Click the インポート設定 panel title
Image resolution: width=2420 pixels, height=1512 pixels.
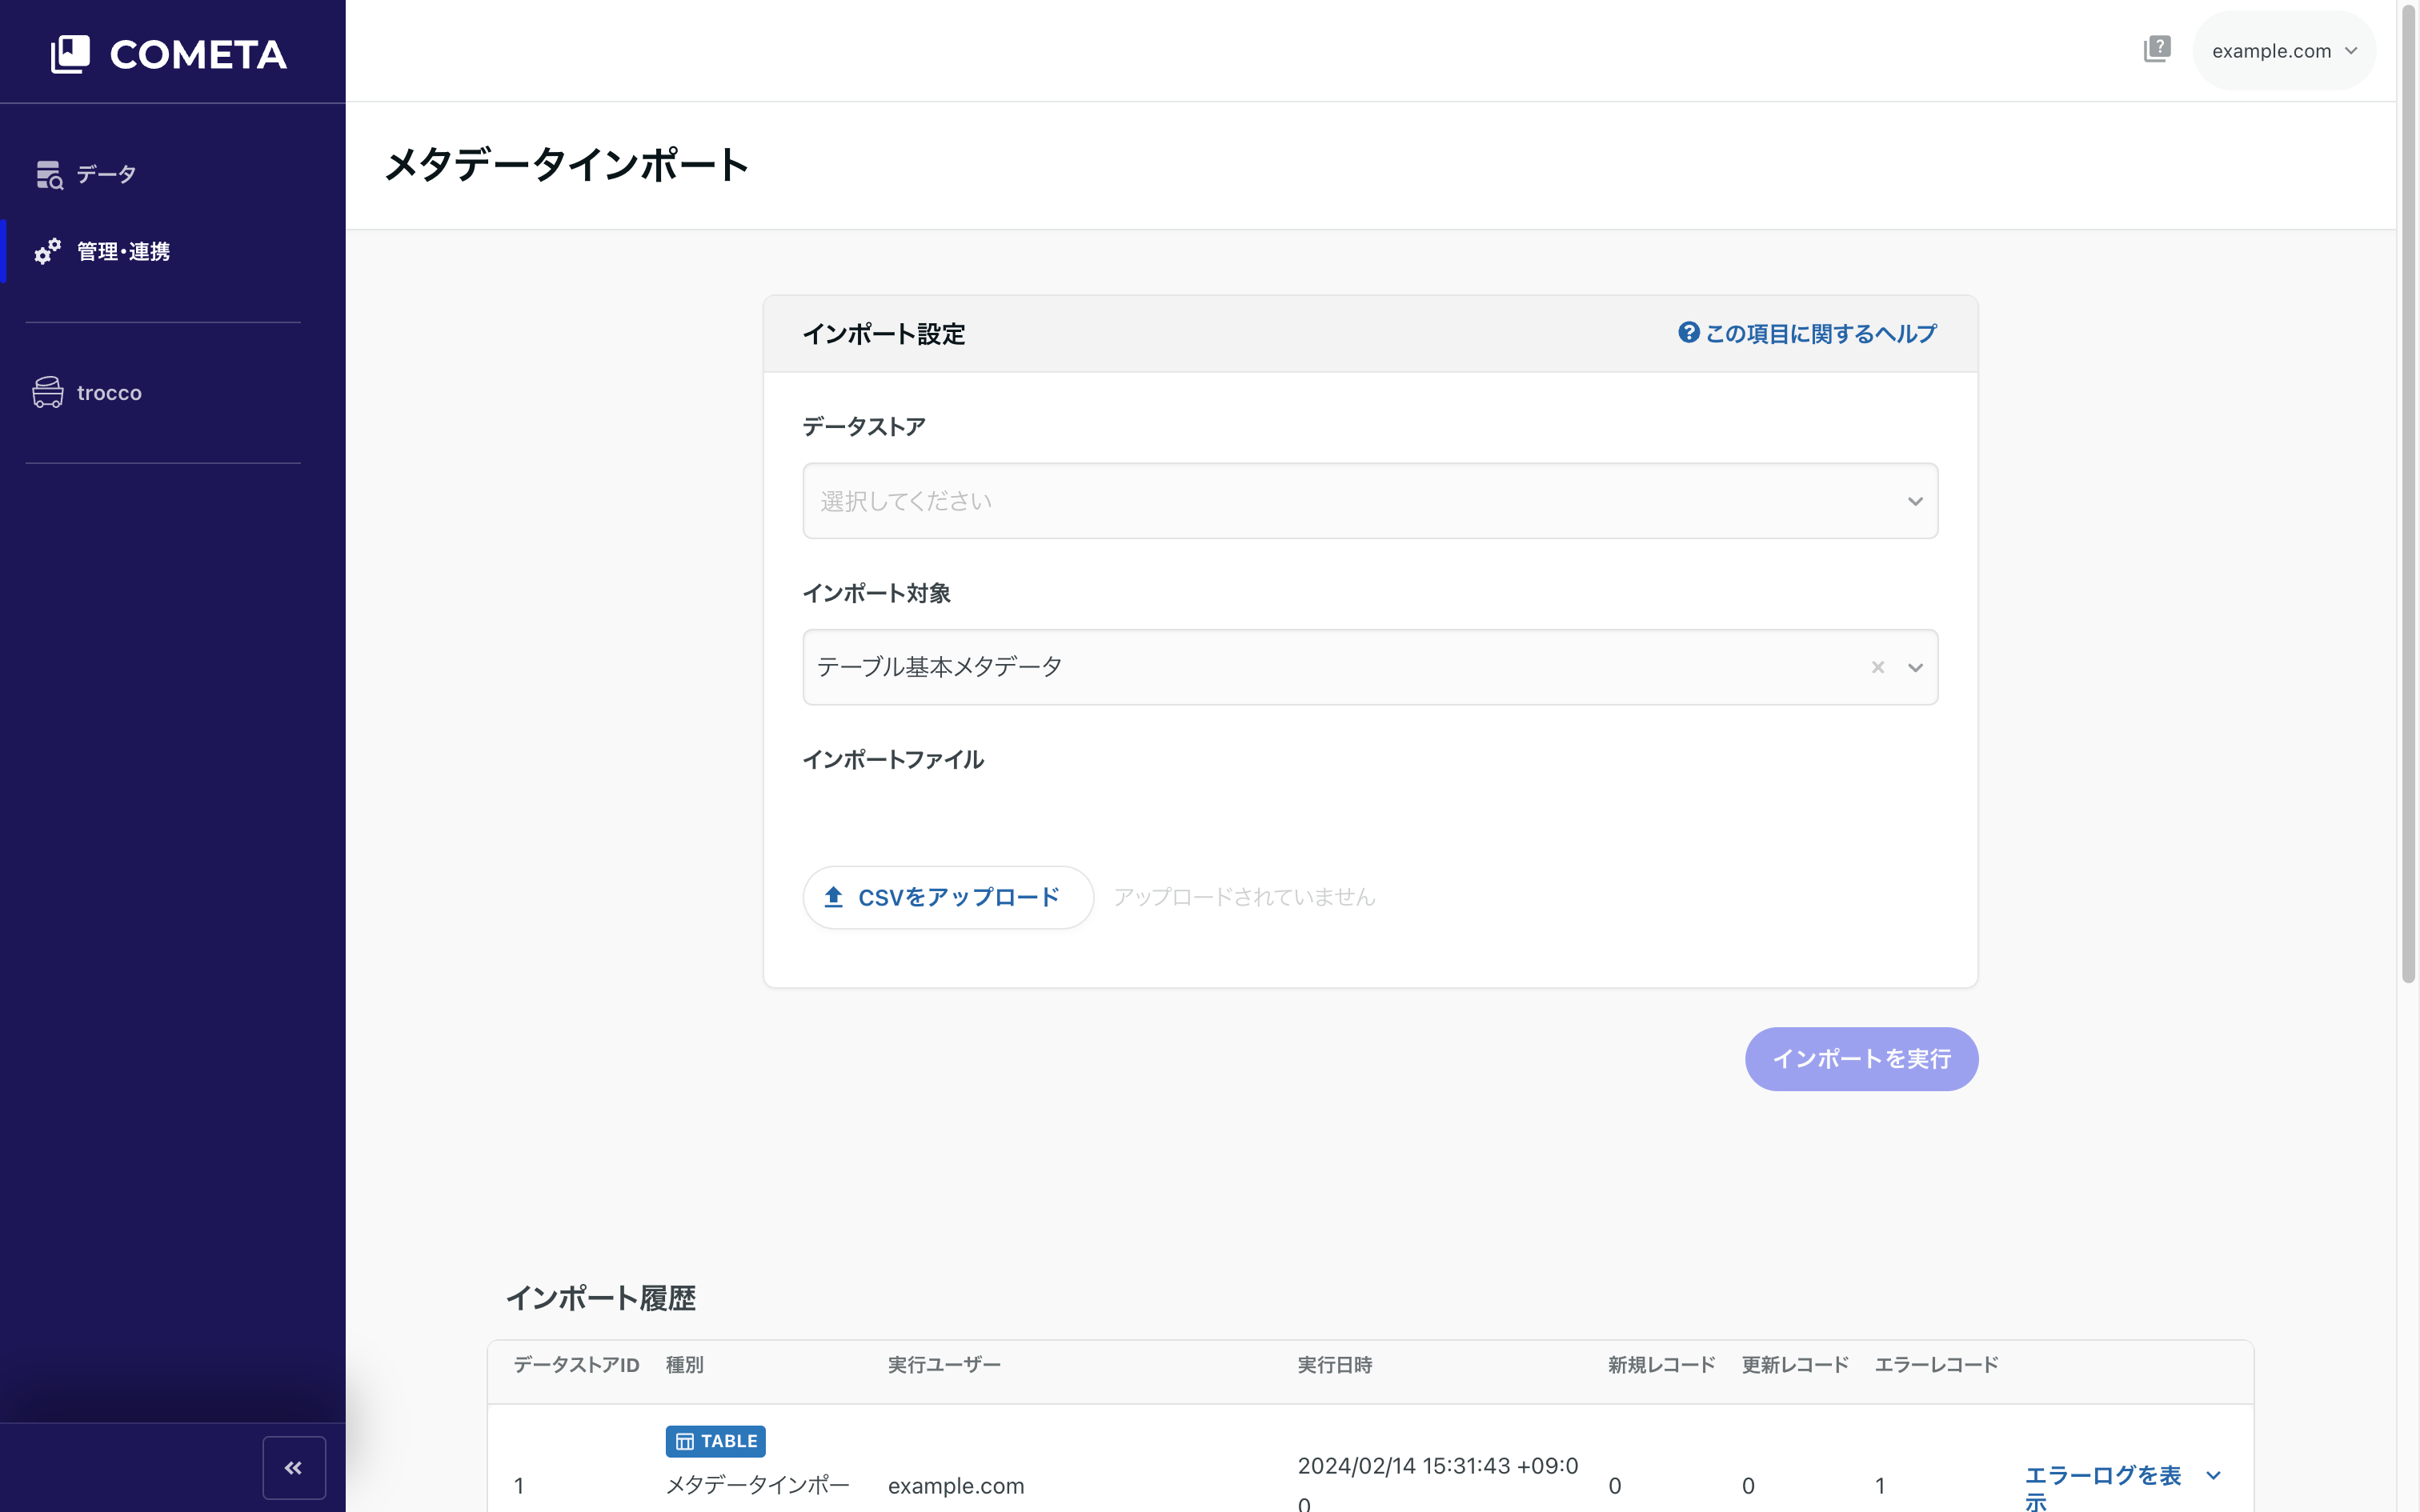[x=884, y=334]
